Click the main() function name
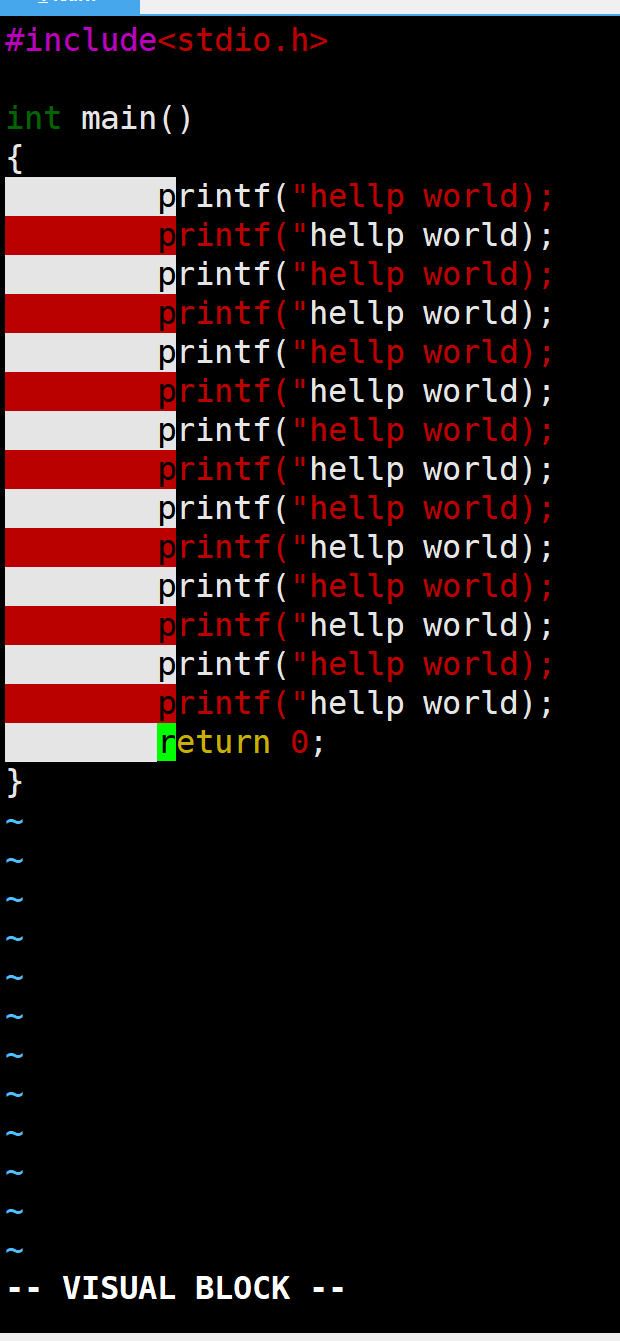Viewport: 620px width, 1341px height. pos(137,119)
